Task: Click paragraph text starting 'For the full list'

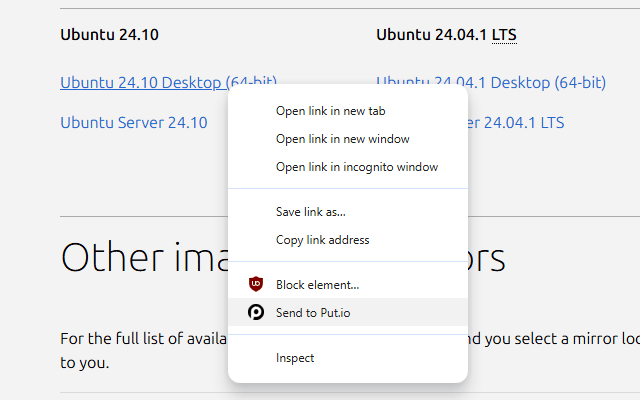Action: 140,339
